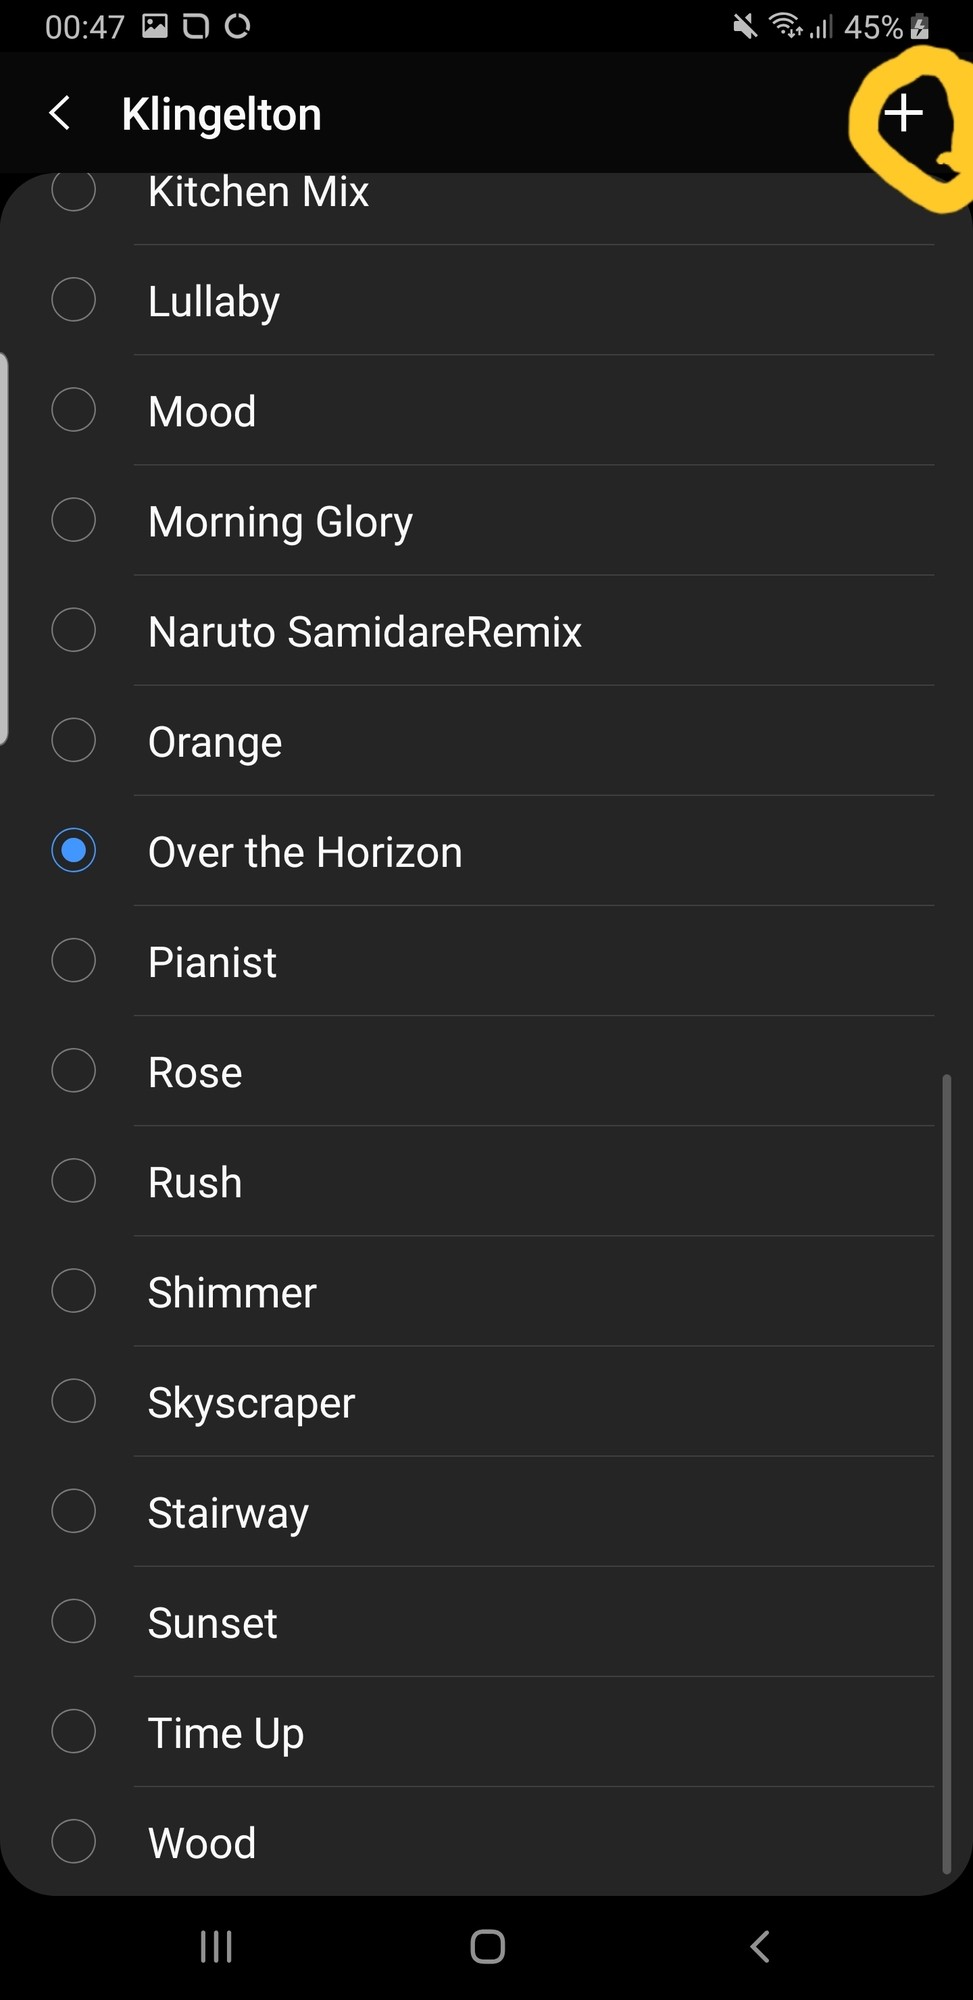Screen dimensions: 973x2000
Task: Open recent apps in navigation bar
Action: coord(216,1946)
